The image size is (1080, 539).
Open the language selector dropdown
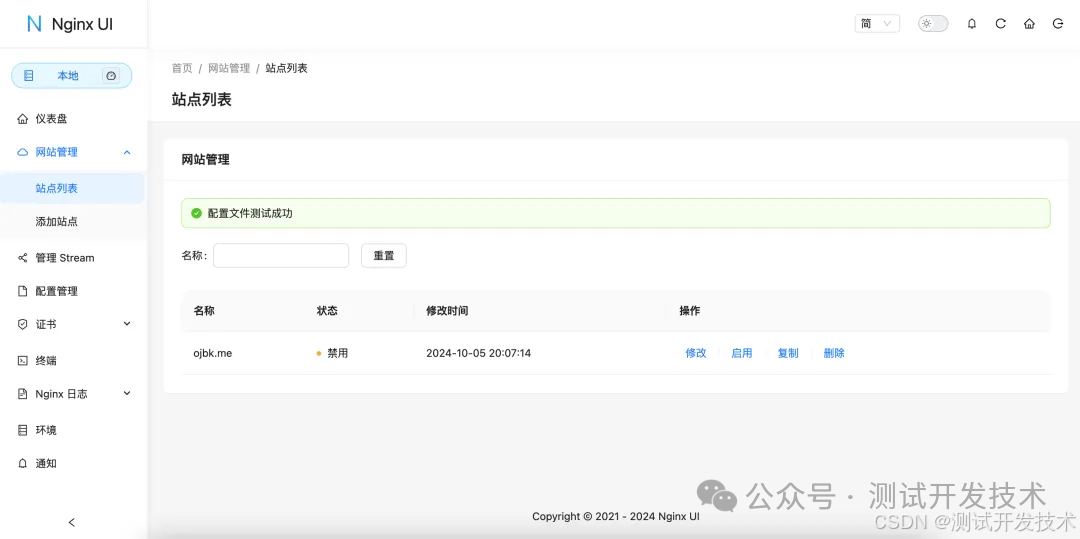point(876,24)
